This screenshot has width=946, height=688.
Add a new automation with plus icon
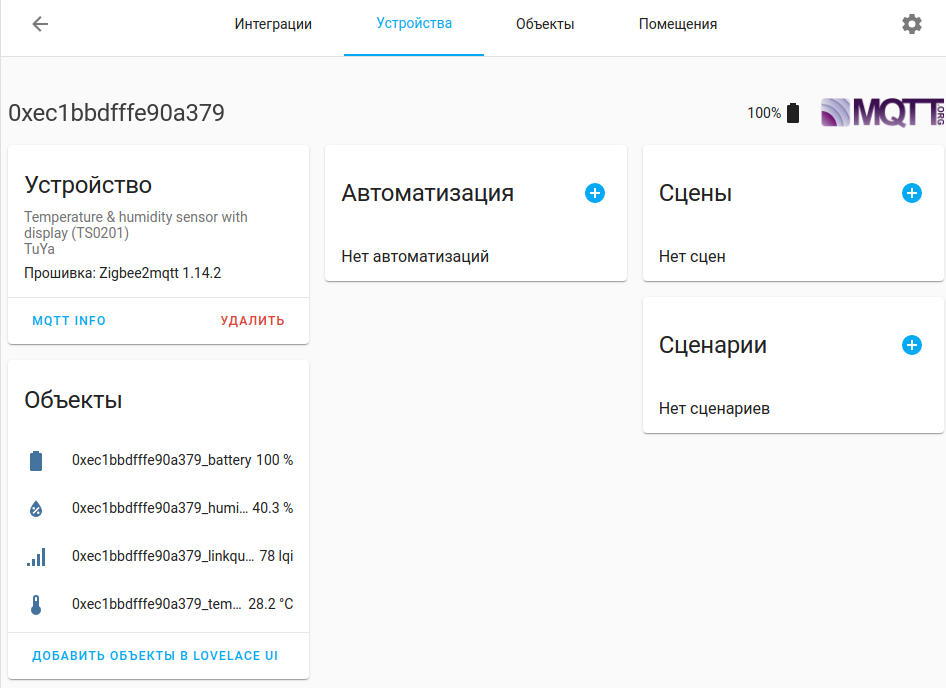tap(595, 193)
